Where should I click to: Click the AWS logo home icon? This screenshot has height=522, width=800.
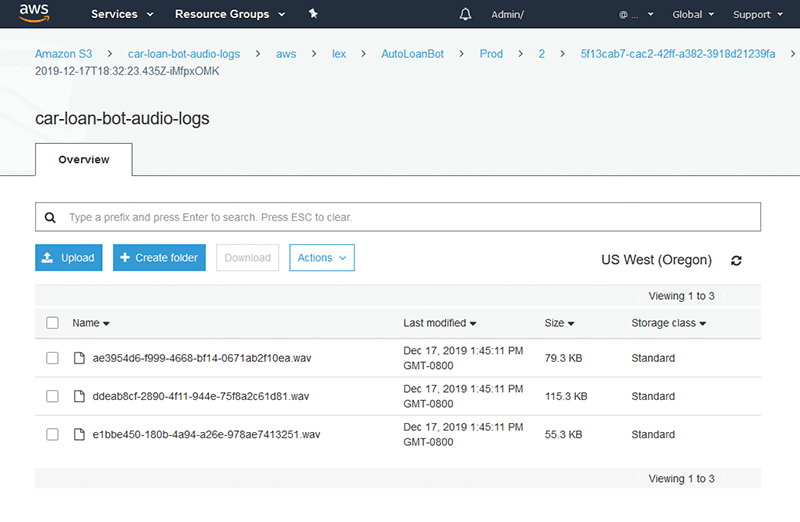click(x=34, y=13)
